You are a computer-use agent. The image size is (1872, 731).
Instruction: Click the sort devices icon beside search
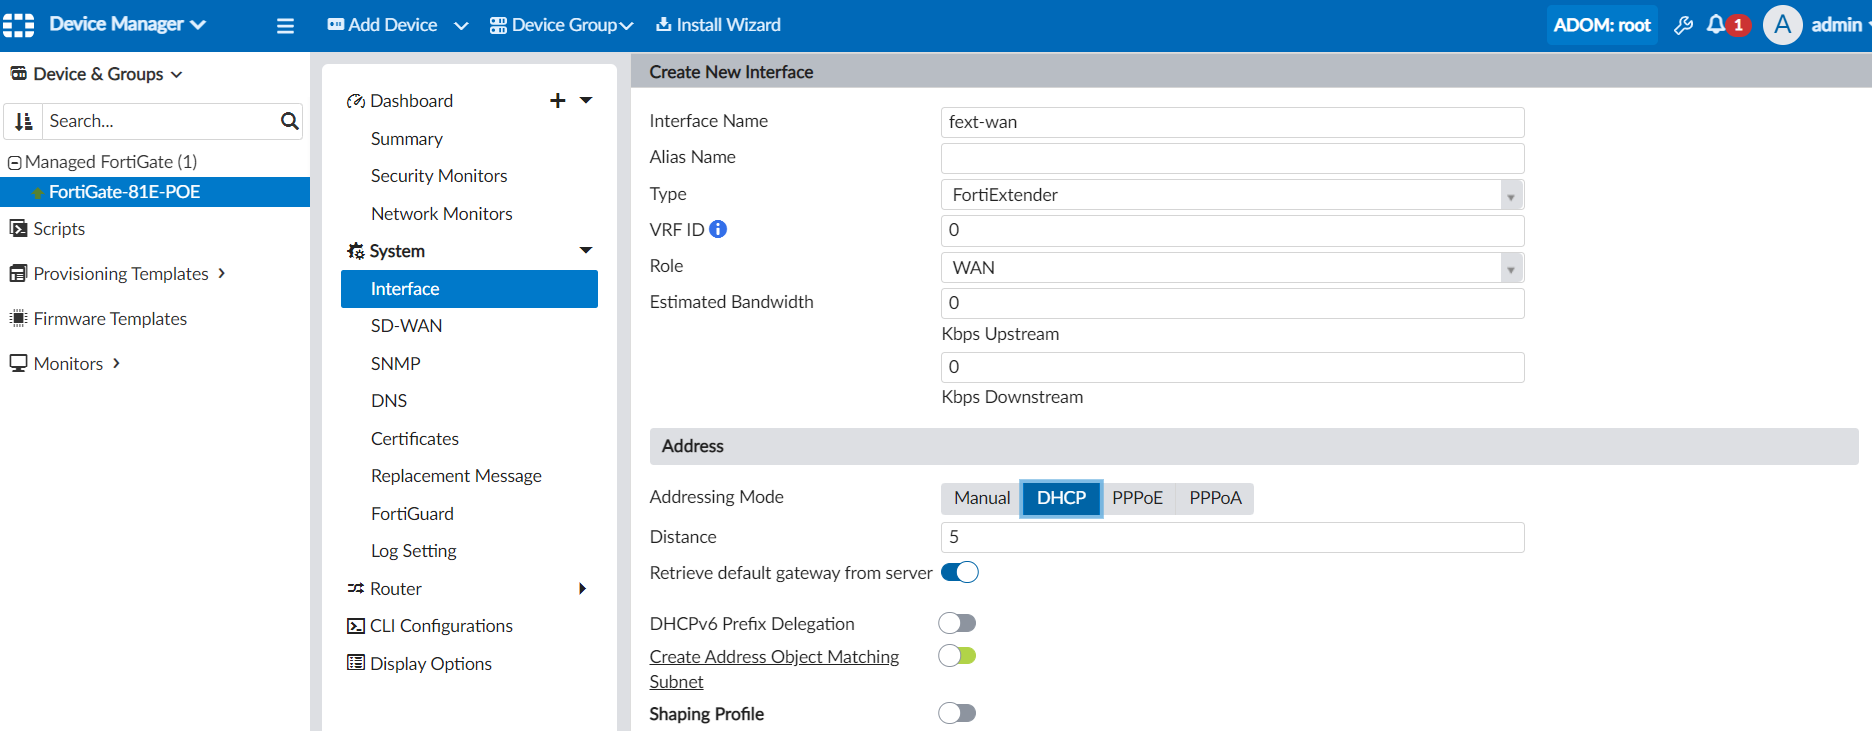[x=24, y=121]
